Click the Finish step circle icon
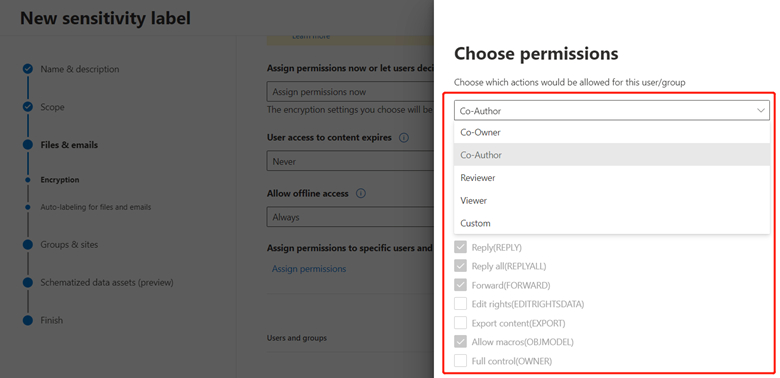Image resolution: width=780 pixels, height=378 pixels. point(28,320)
